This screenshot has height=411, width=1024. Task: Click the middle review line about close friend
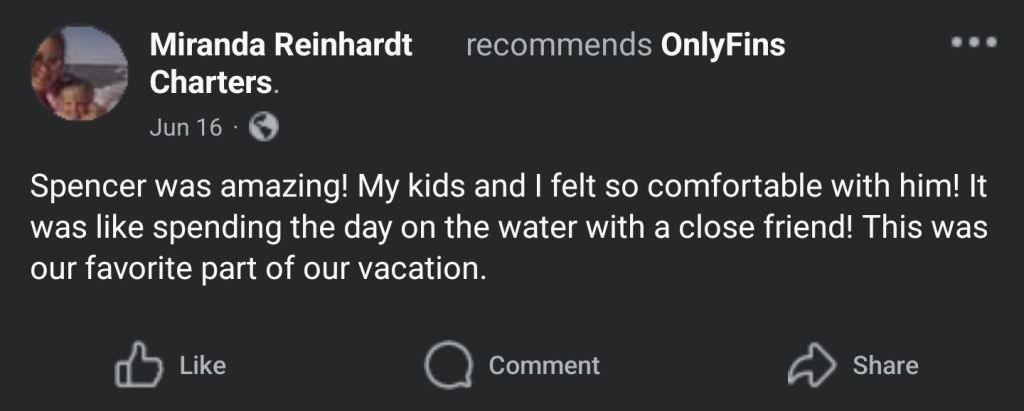point(508,229)
